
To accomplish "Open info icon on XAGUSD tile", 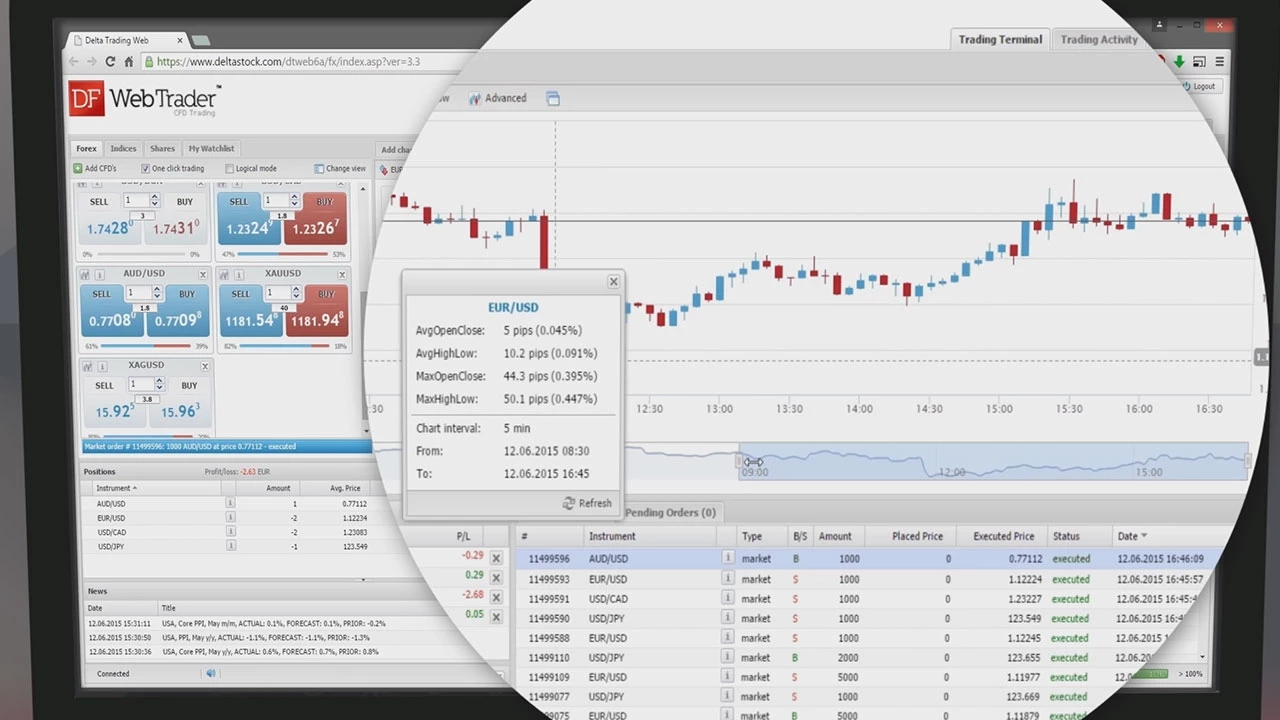I will (x=100, y=366).
